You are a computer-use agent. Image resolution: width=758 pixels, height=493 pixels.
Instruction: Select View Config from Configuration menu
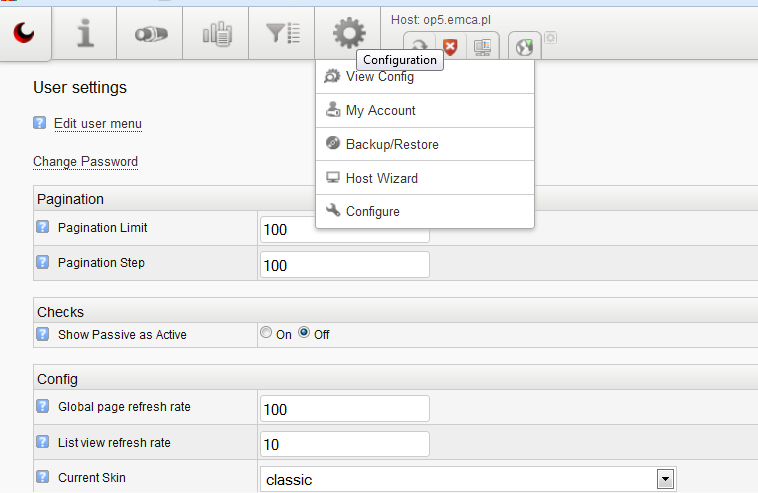pyautogui.click(x=379, y=77)
